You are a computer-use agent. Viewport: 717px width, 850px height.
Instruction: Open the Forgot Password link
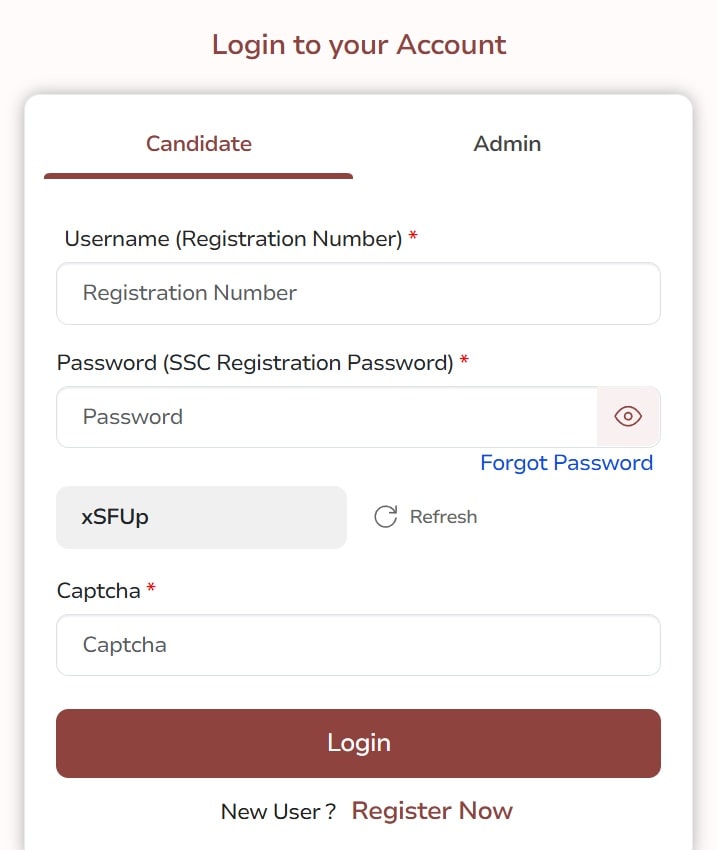pos(566,463)
